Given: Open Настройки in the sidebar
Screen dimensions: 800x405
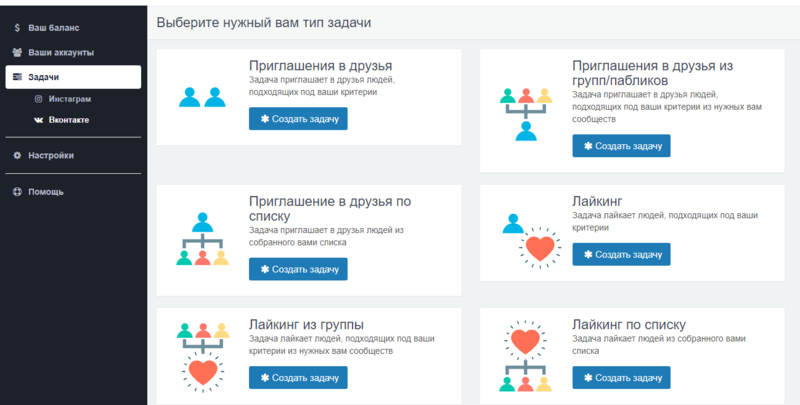Looking at the screenshot, I should [50, 155].
